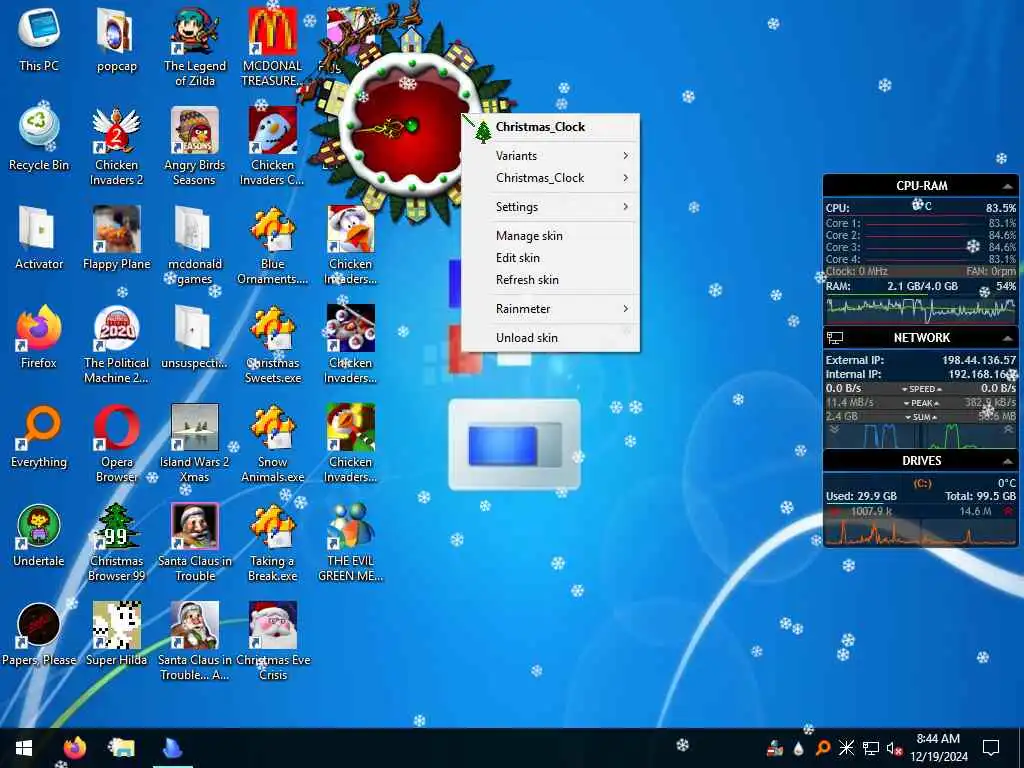The width and height of the screenshot is (1024, 768).
Task: Open the clock showing 8:44 AM
Action: [938, 748]
